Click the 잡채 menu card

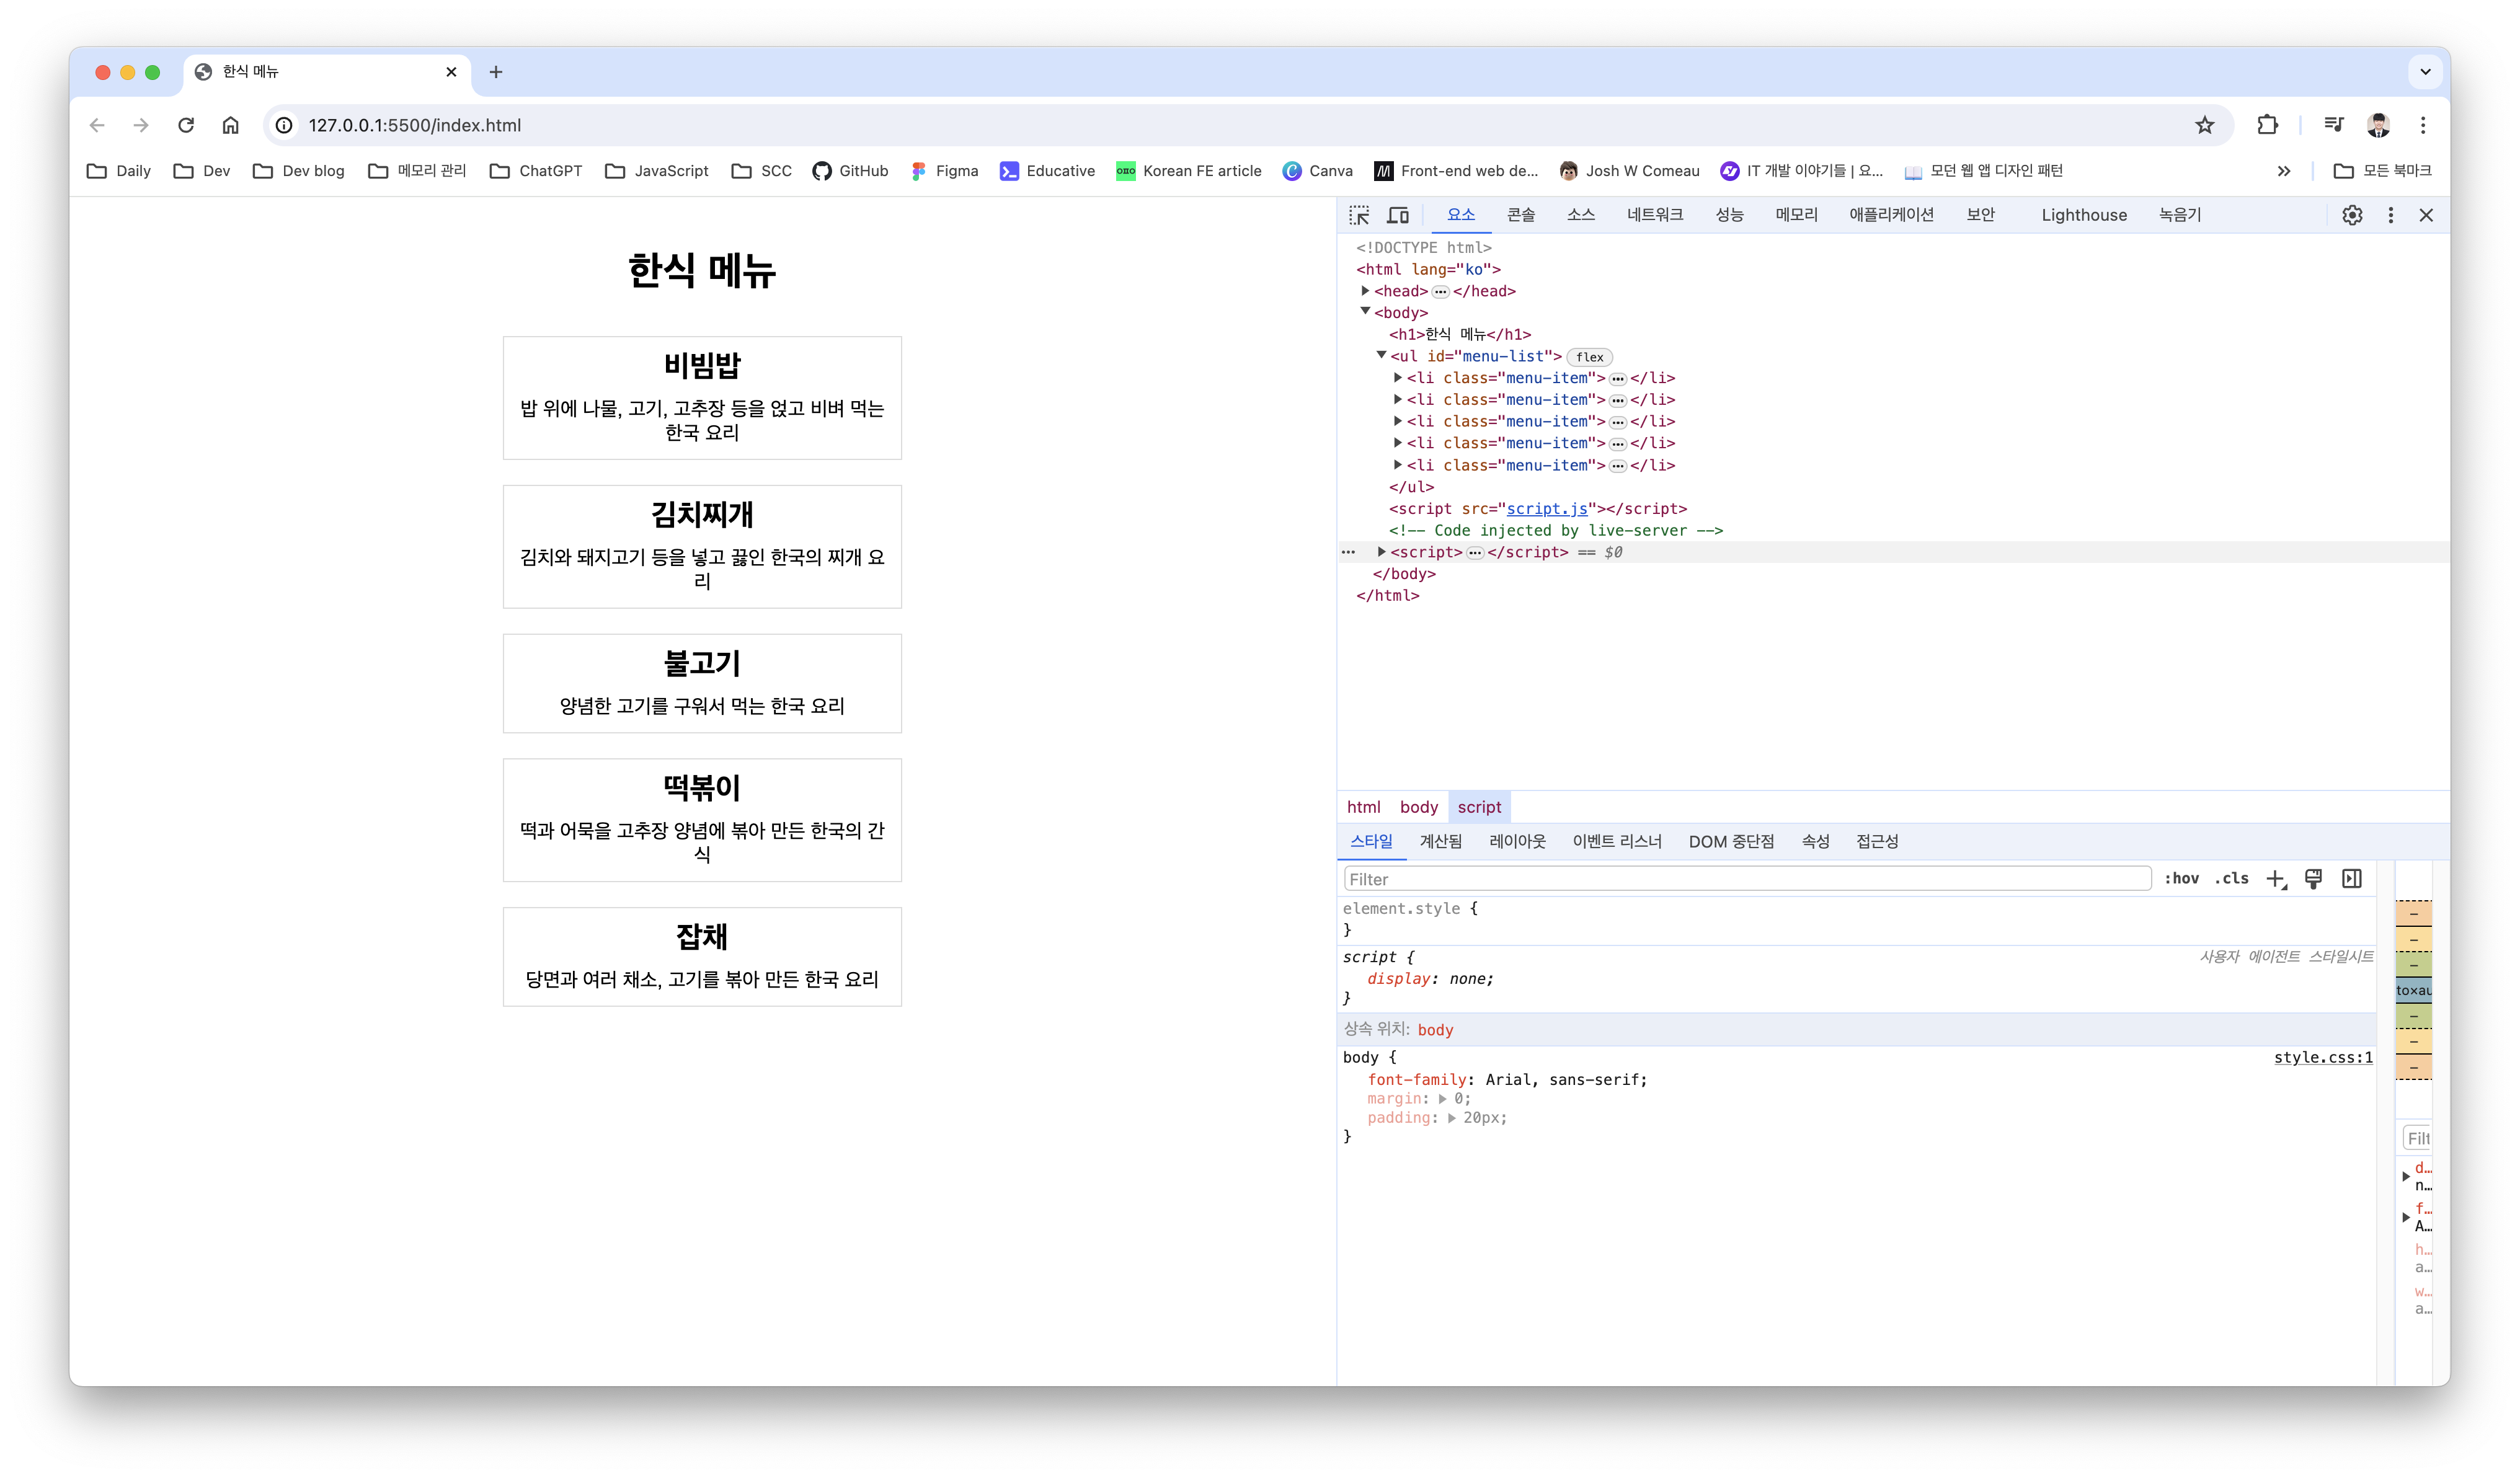coord(702,957)
